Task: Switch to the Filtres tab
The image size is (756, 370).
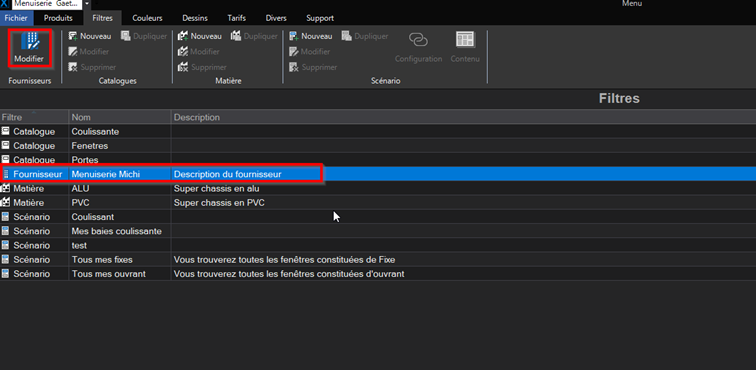Action: pos(102,18)
